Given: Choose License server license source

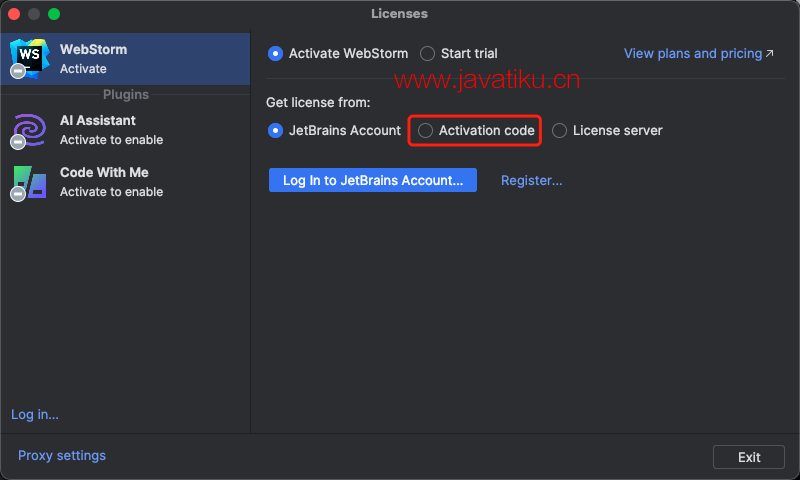Looking at the screenshot, I should click(x=559, y=131).
